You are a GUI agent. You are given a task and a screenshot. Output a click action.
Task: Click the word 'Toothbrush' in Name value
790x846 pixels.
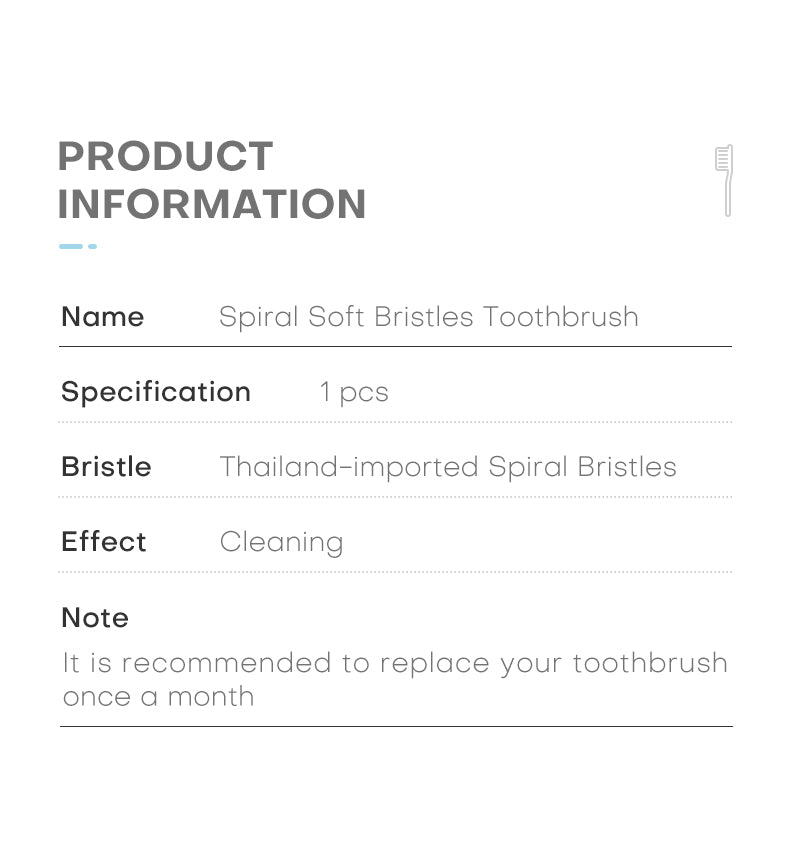(561, 317)
